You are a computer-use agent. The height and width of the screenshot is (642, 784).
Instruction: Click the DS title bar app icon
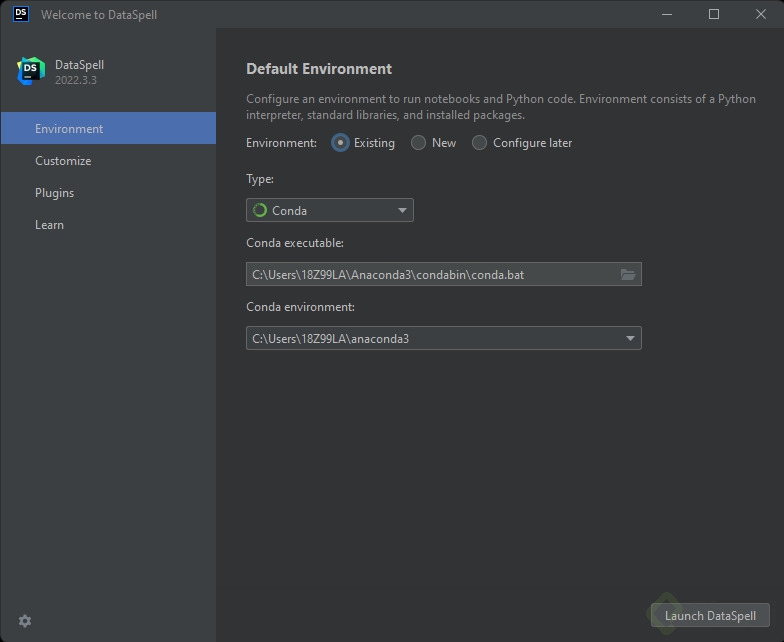[x=21, y=14]
